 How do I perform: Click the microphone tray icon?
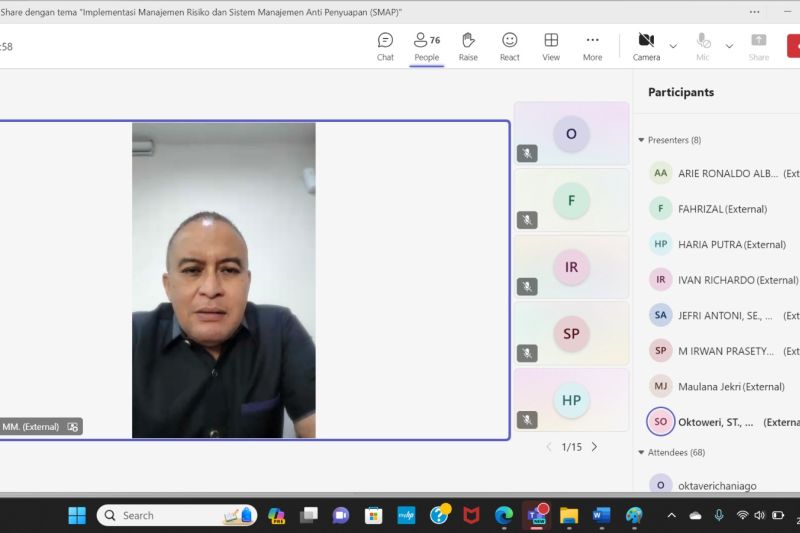point(719,515)
